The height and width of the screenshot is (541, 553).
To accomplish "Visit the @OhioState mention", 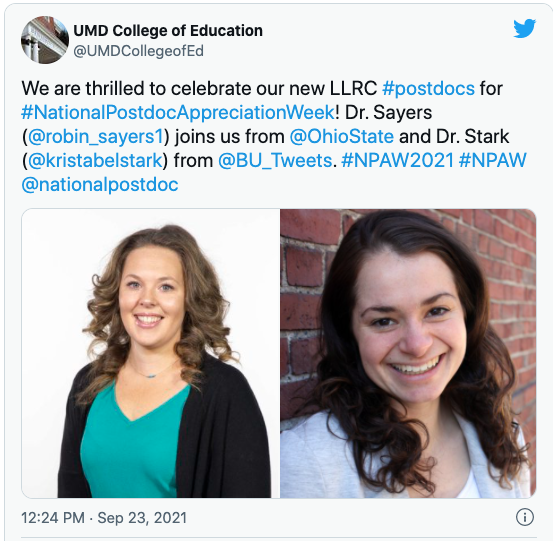I will (341, 136).
